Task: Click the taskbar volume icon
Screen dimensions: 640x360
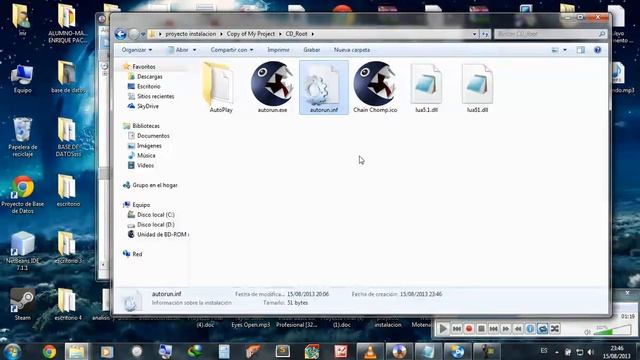Action: 591,351
